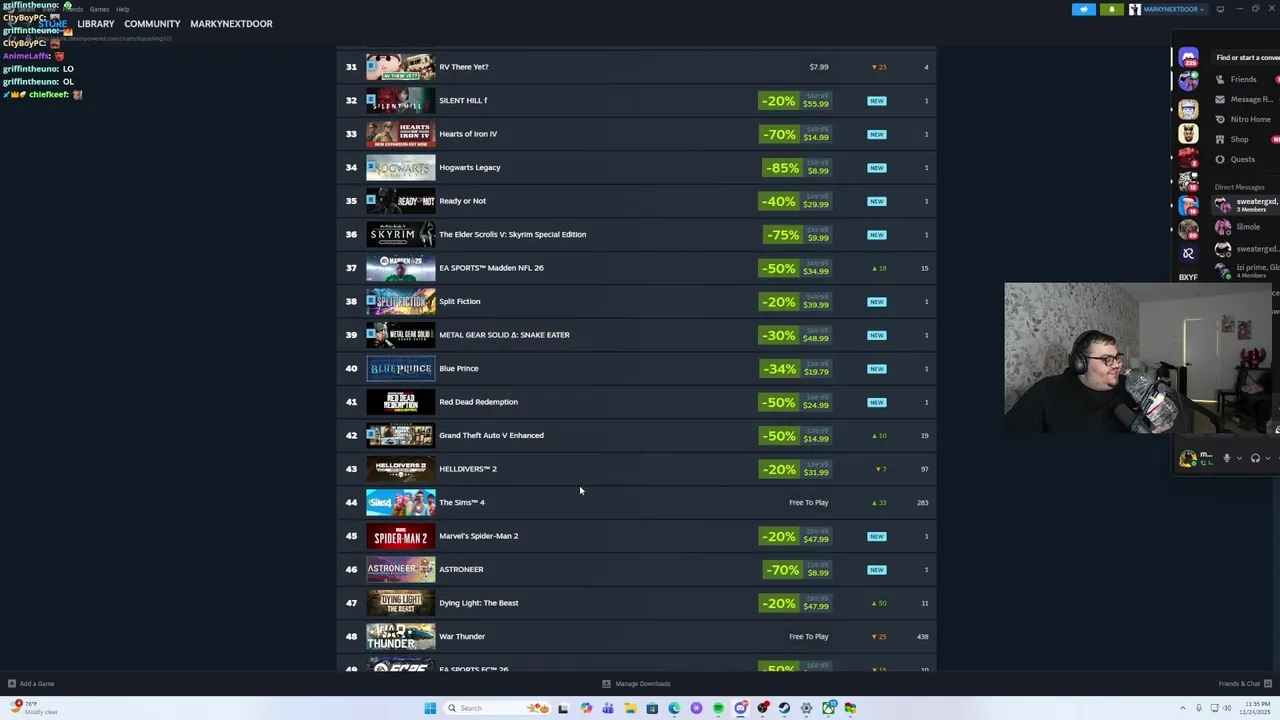Open the Discord server with crowned face avatar
Image resolution: width=1280 pixels, height=720 pixels.
point(1188,133)
